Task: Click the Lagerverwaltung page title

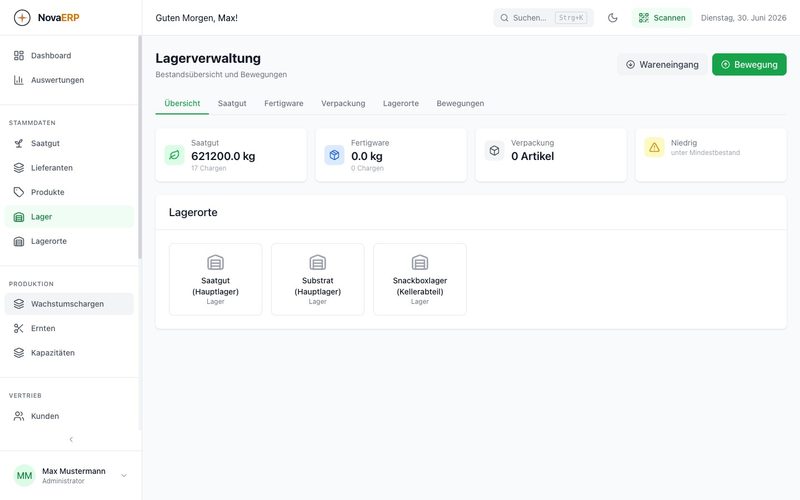Action: point(208,58)
